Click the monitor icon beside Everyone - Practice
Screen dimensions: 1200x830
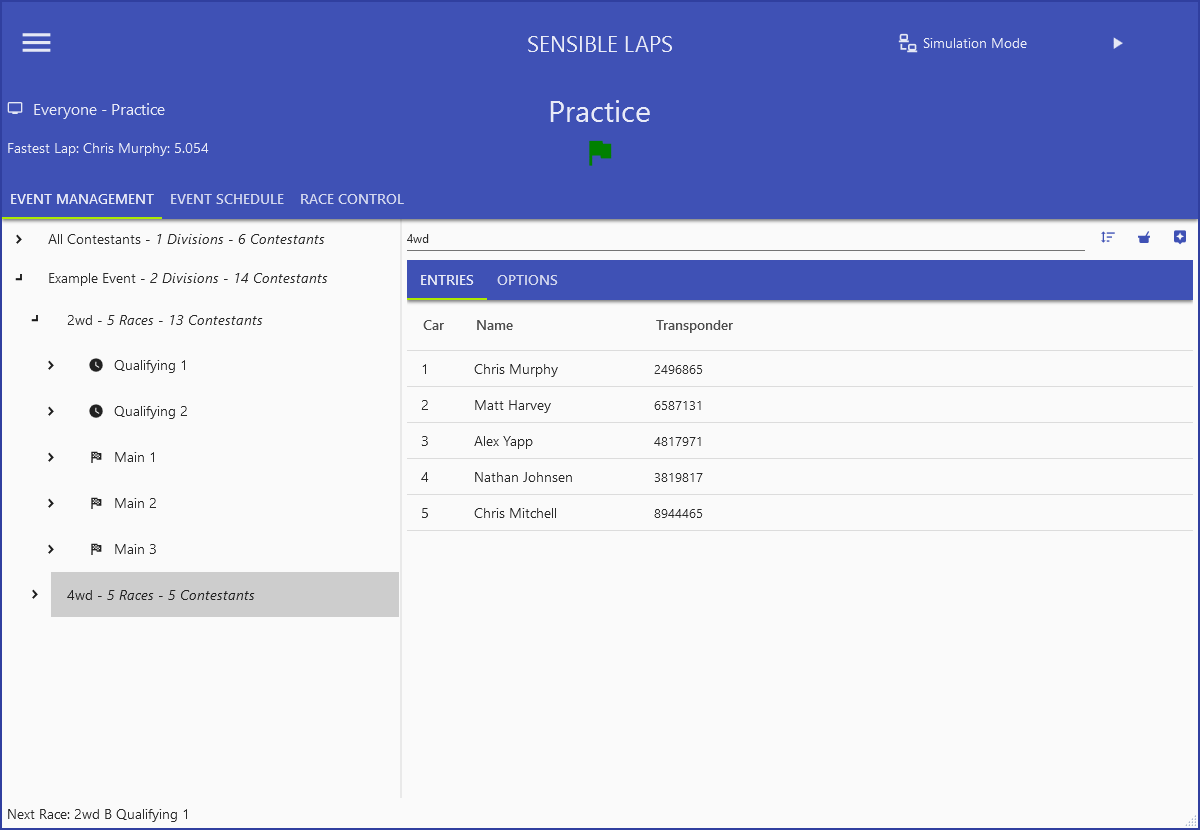tap(15, 109)
